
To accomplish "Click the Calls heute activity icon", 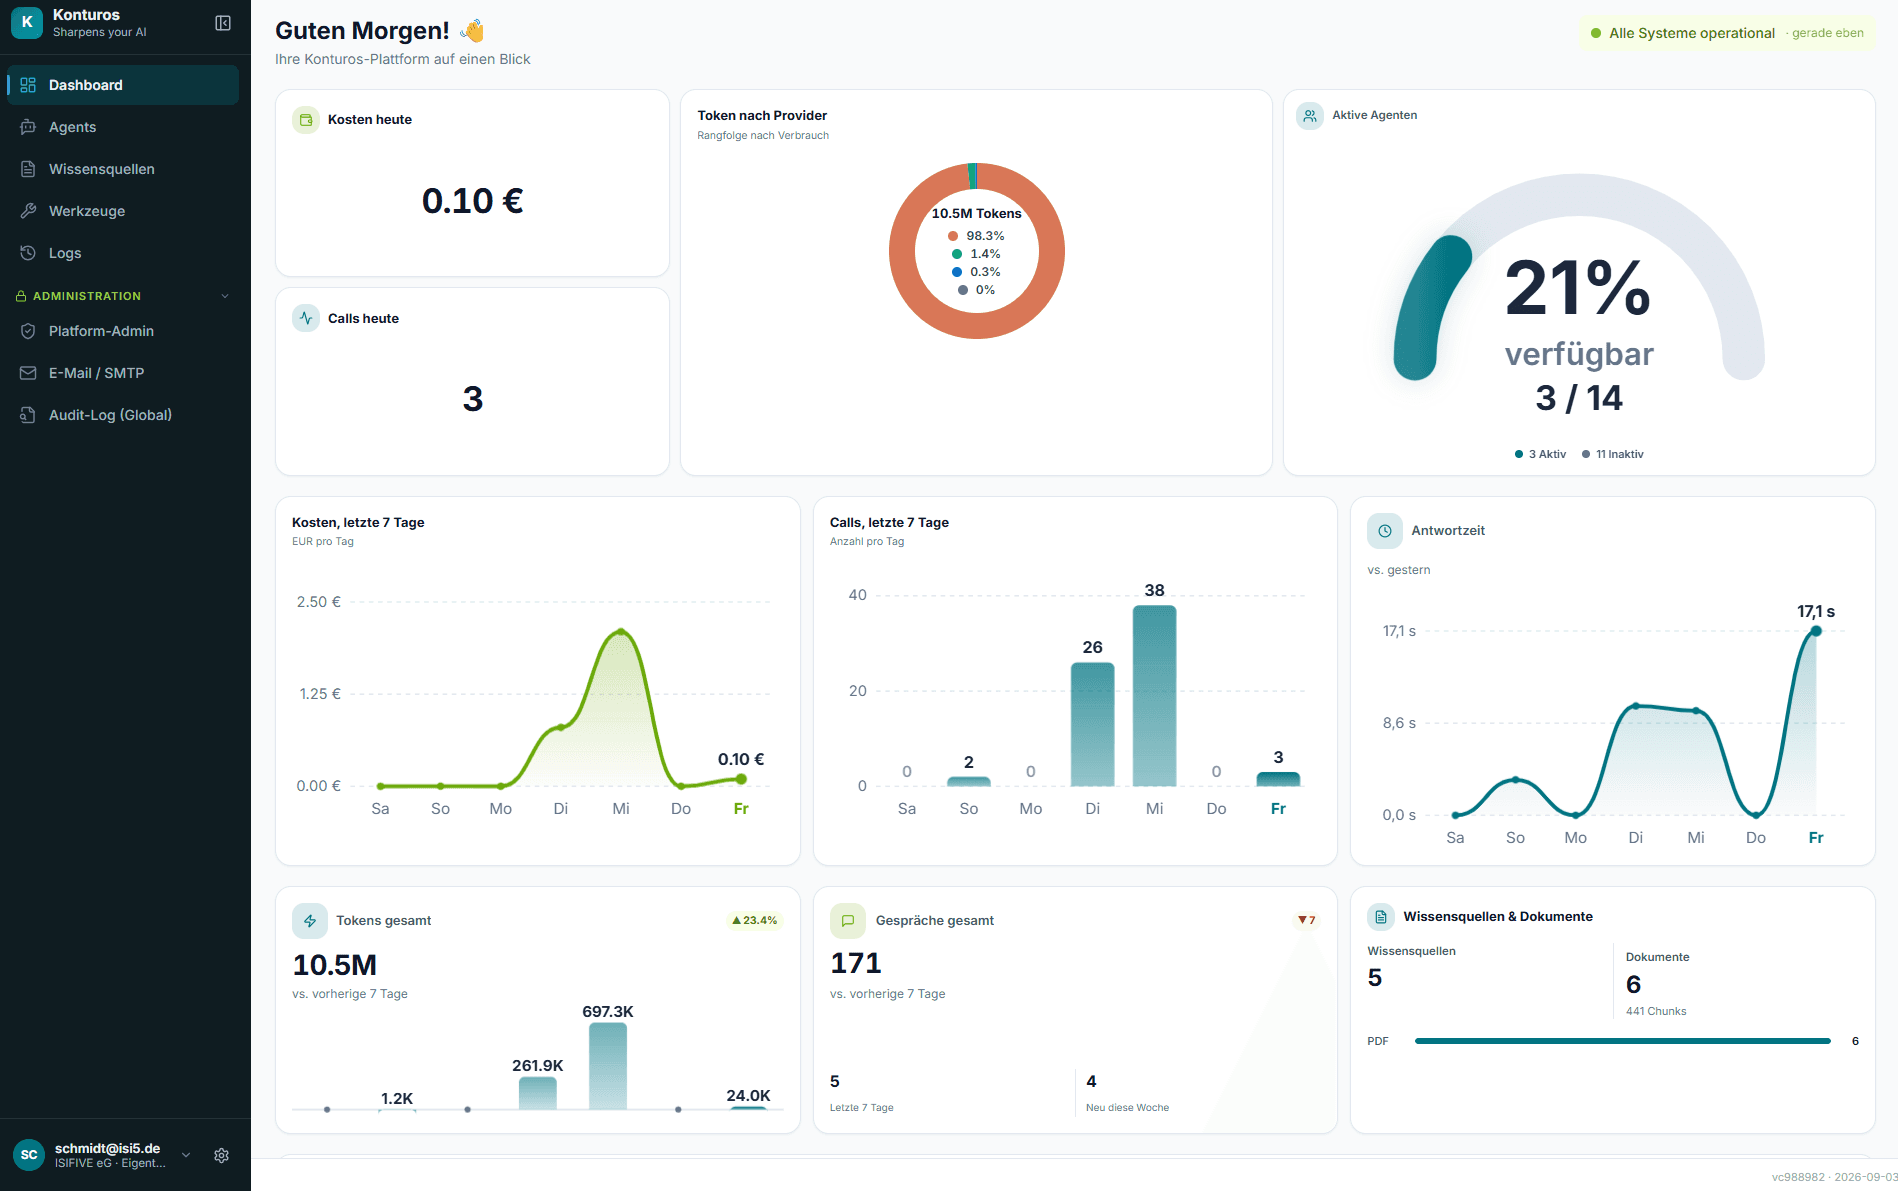I will pos(306,318).
